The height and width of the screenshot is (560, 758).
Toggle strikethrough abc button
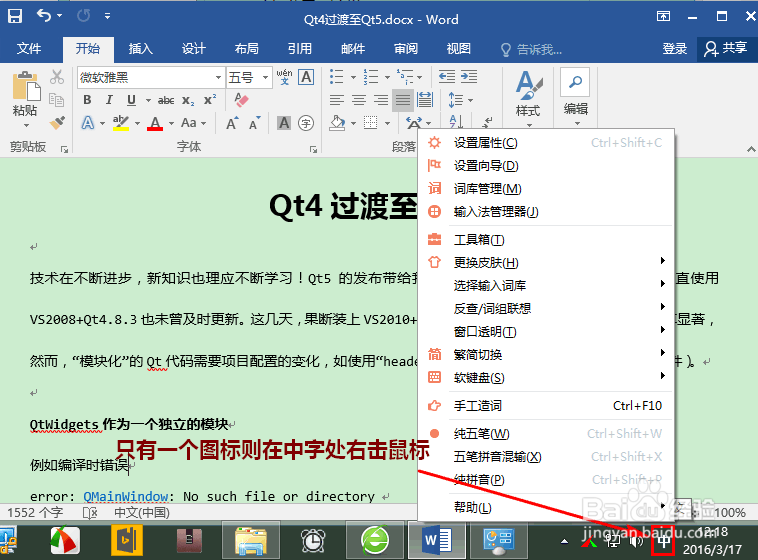[x=166, y=100]
